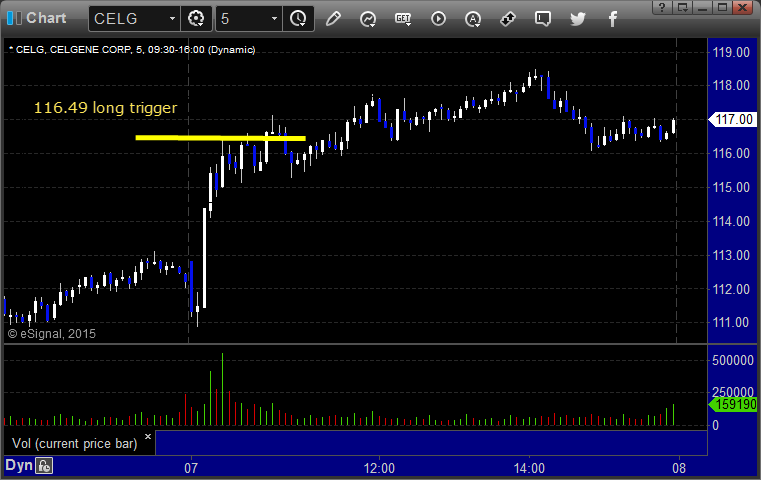
Task: Click the 117.00 current price marker
Action: tap(732, 119)
